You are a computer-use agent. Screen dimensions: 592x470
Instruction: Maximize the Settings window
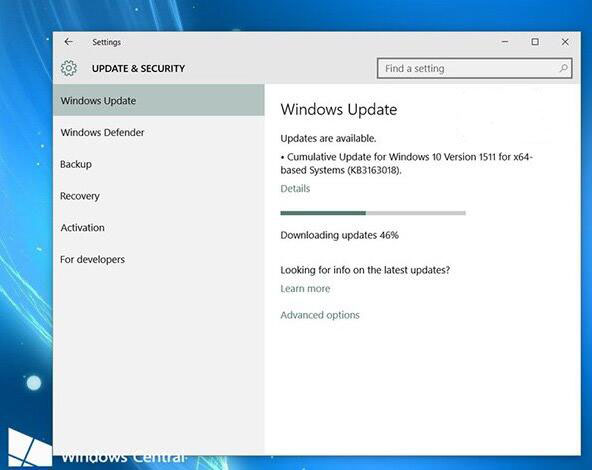[x=535, y=42]
